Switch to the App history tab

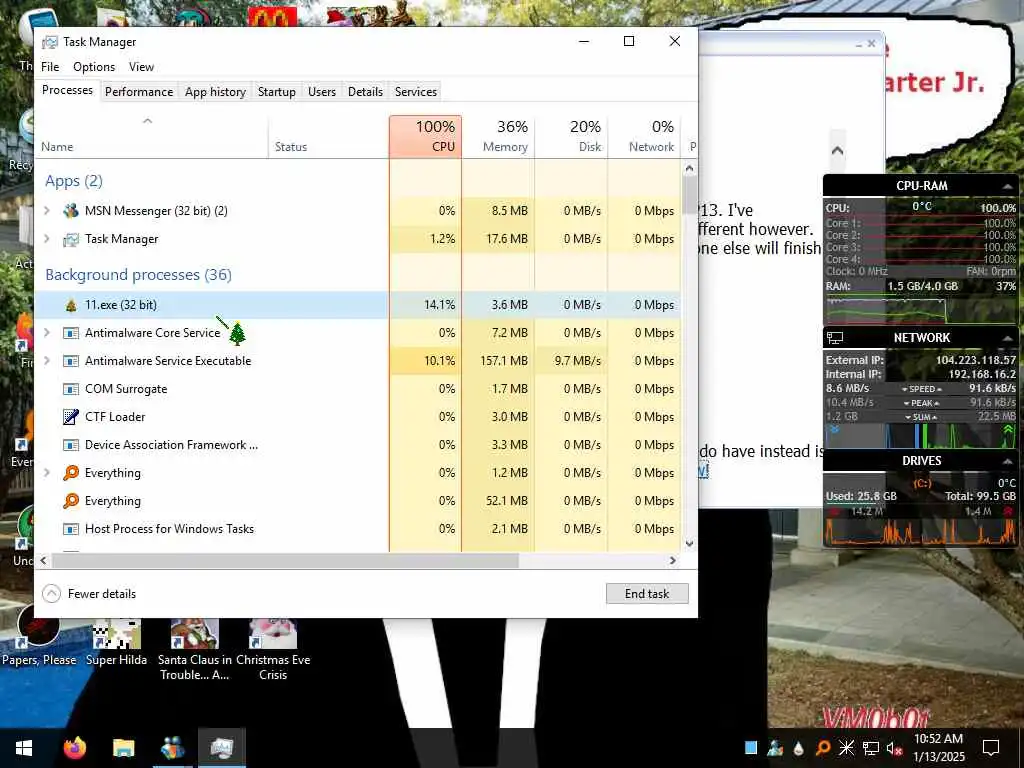click(x=216, y=92)
